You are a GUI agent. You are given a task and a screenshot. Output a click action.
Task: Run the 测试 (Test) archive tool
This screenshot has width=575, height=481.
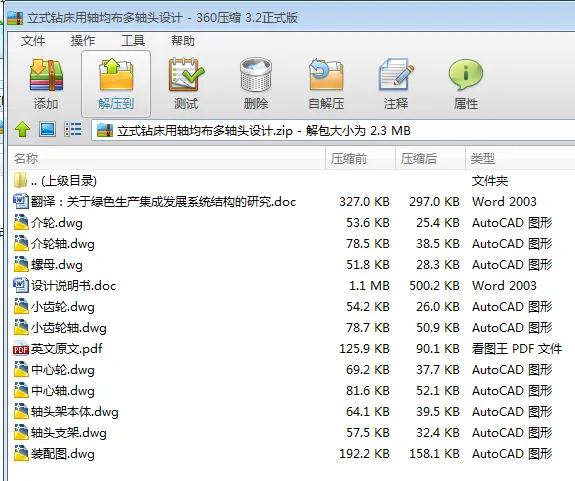(186, 75)
